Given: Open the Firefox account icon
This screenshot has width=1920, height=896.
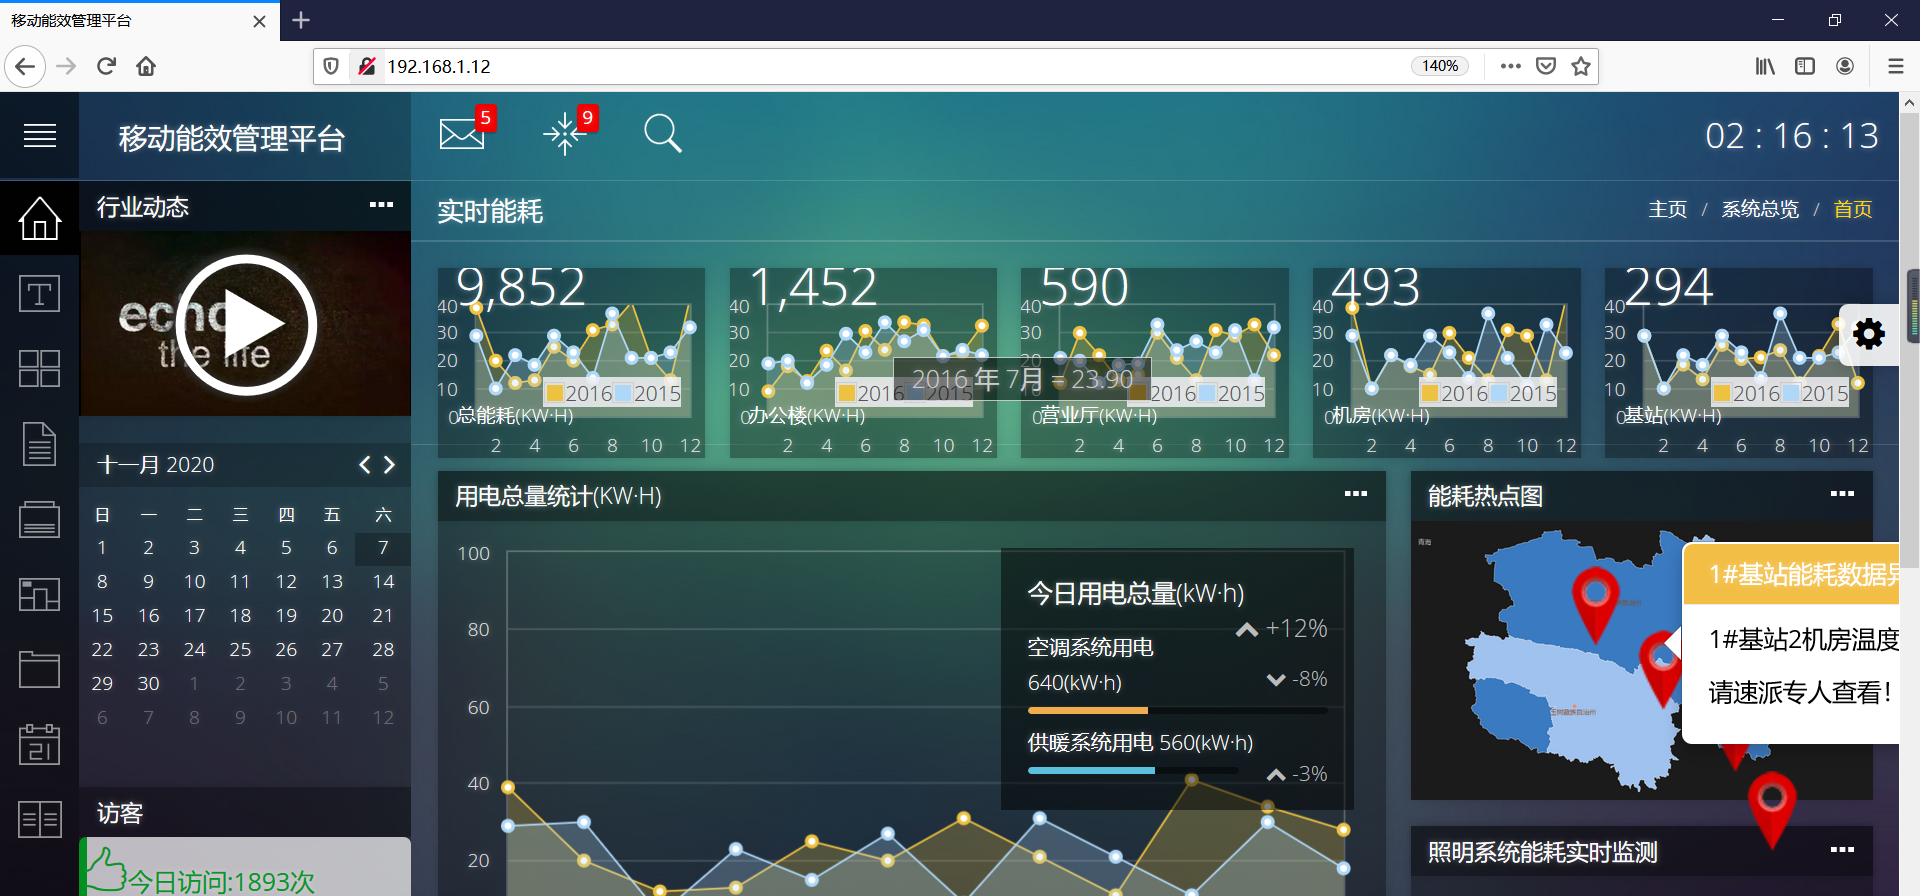Looking at the screenshot, I should [1845, 66].
